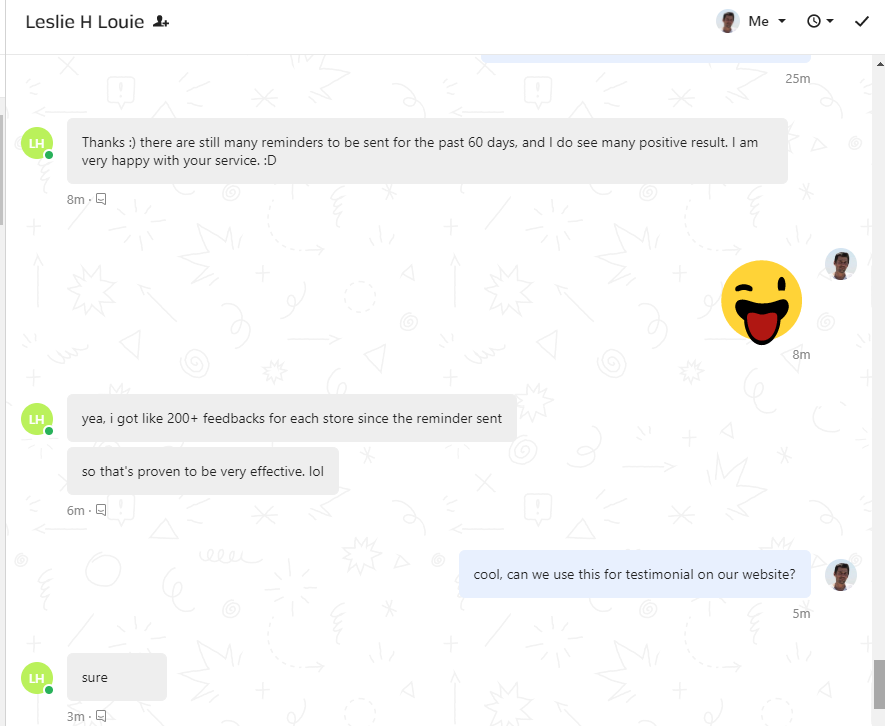This screenshot has width=885, height=726.
Task: Click the agent avatar beside testimonial message
Action: tap(840, 575)
